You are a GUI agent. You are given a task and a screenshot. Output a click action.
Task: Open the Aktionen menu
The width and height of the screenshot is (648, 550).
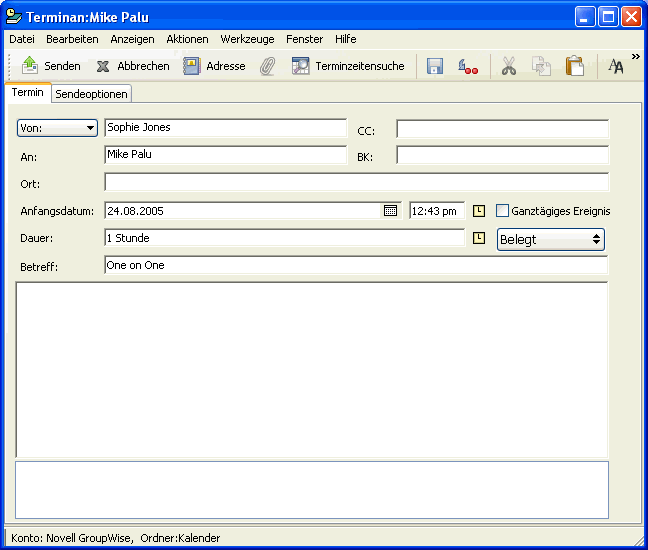[187, 39]
